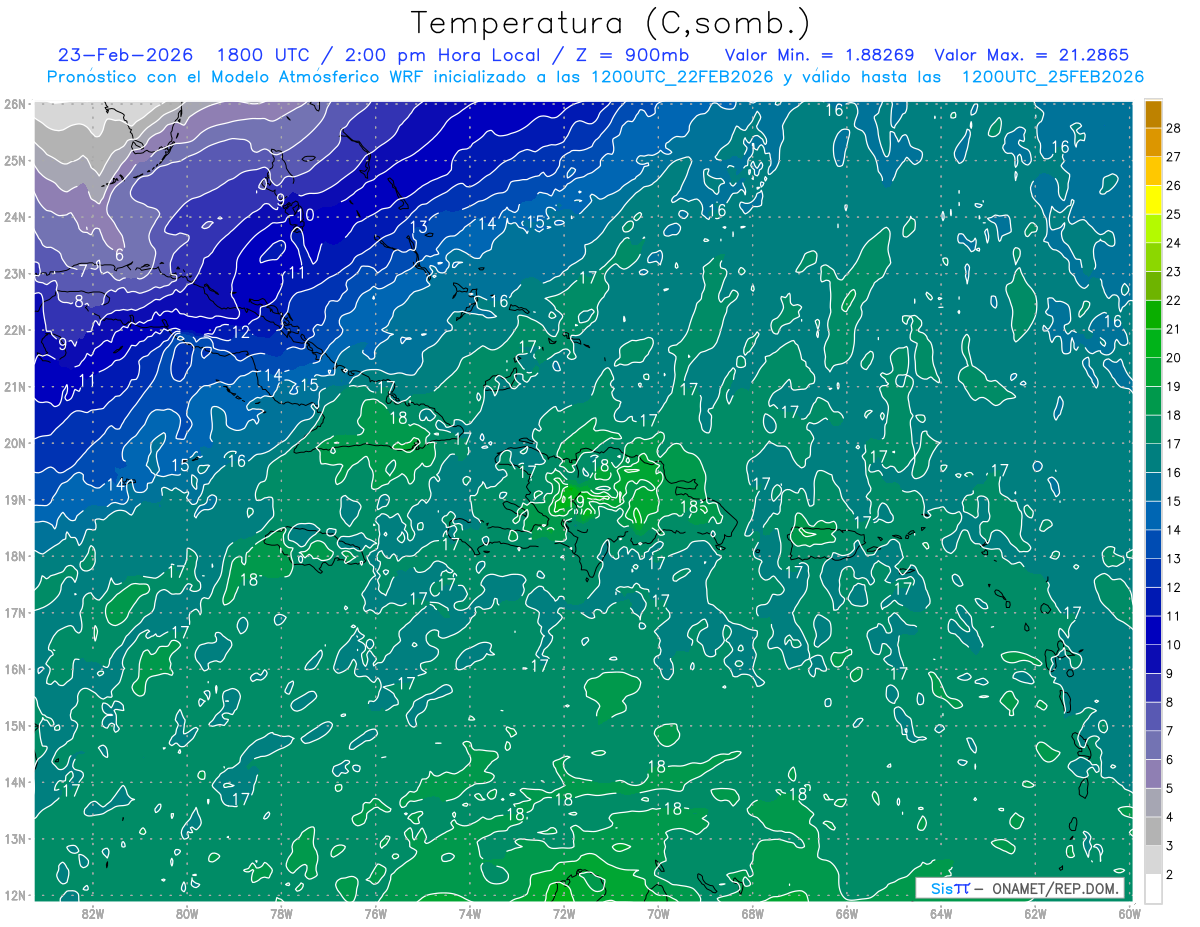Click the 'Temperatura (C,somb.)' chart title
This screenshot has height=927, width=1200.
point(611,23)
